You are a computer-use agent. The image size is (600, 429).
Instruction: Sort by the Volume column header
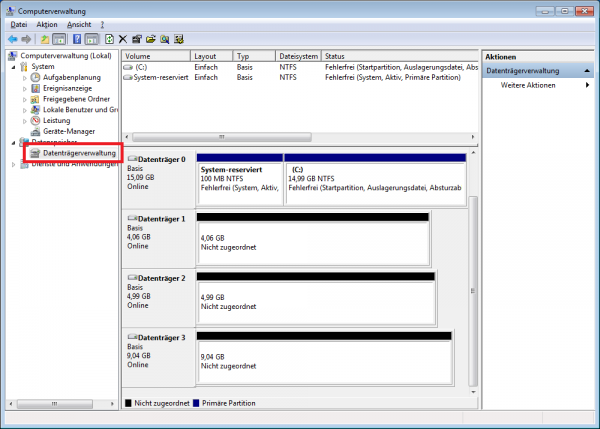(156, 56)
